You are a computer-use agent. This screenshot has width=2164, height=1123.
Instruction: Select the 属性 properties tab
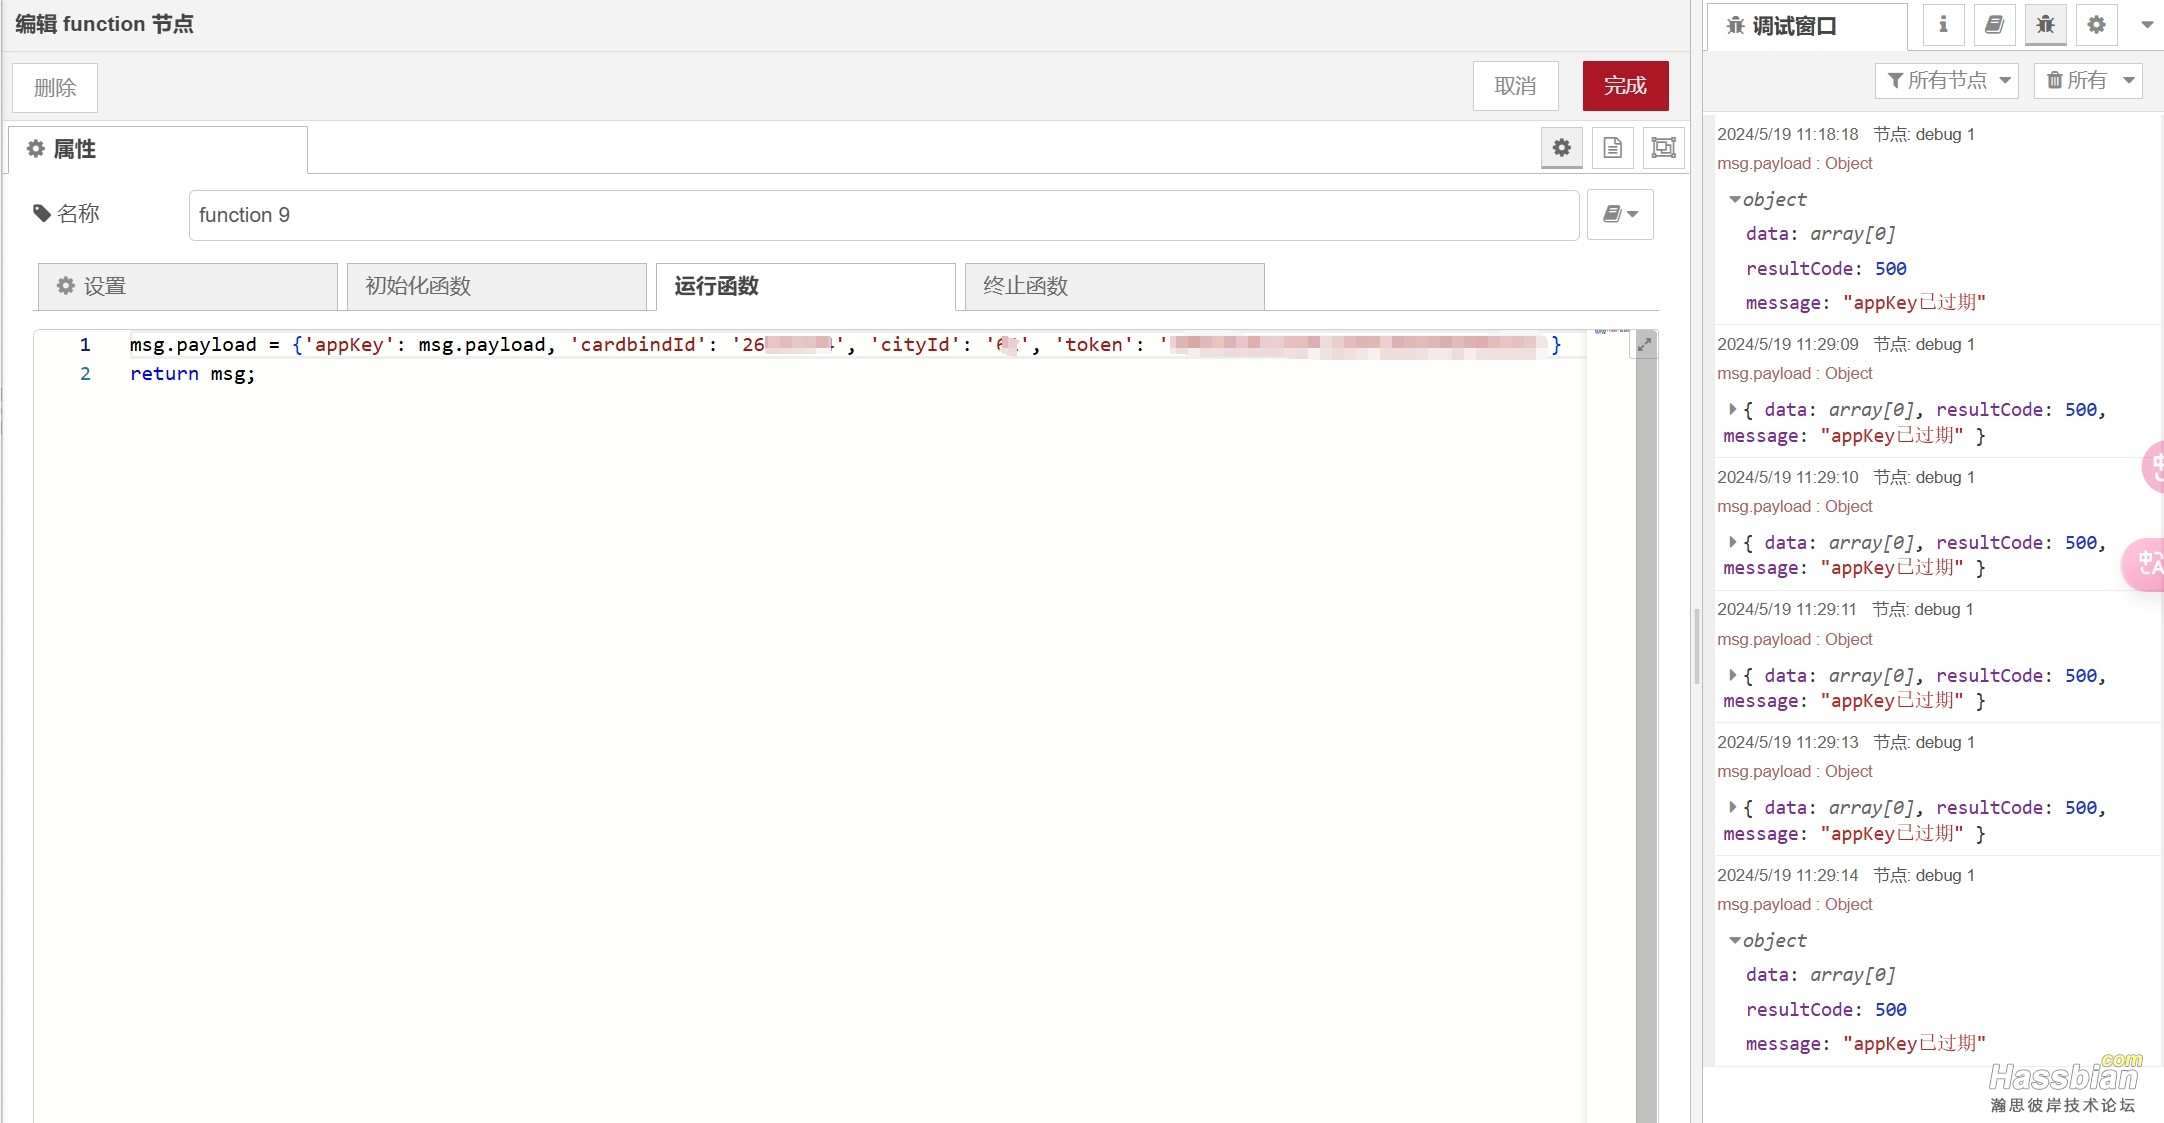click(x=158, y=150)
